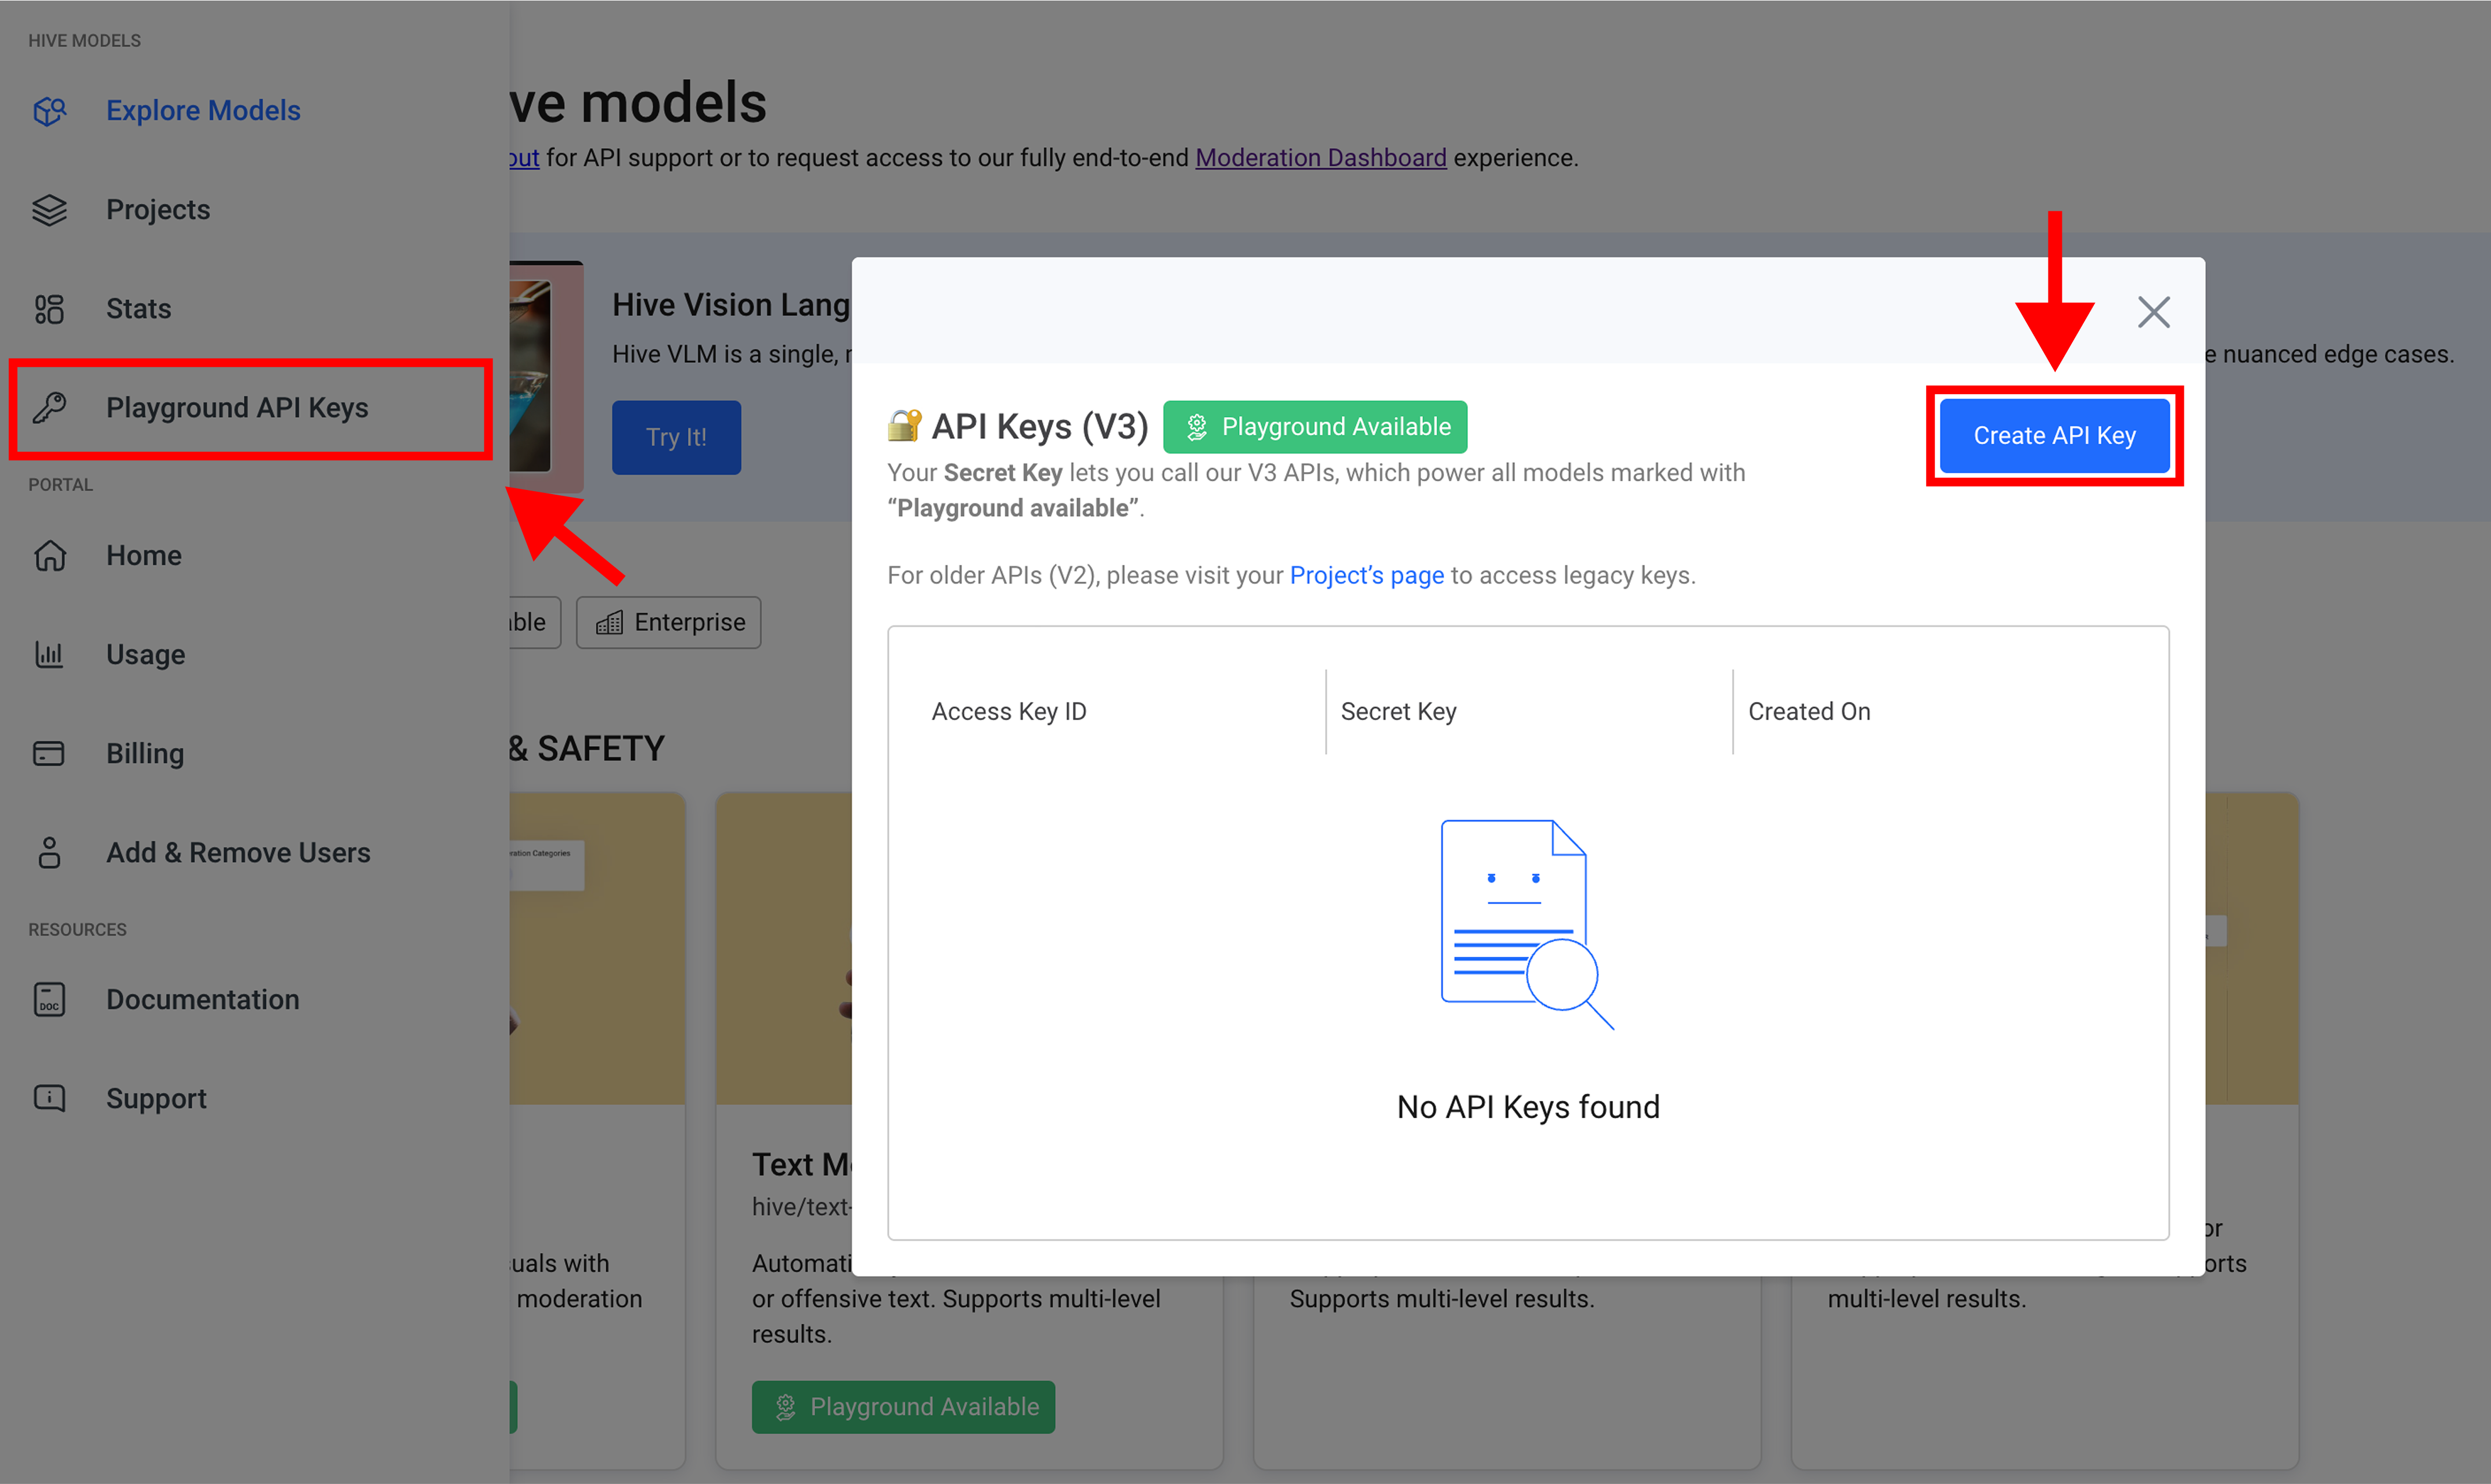
Task: Click the Projects layers icon
Action: point(49,210)
